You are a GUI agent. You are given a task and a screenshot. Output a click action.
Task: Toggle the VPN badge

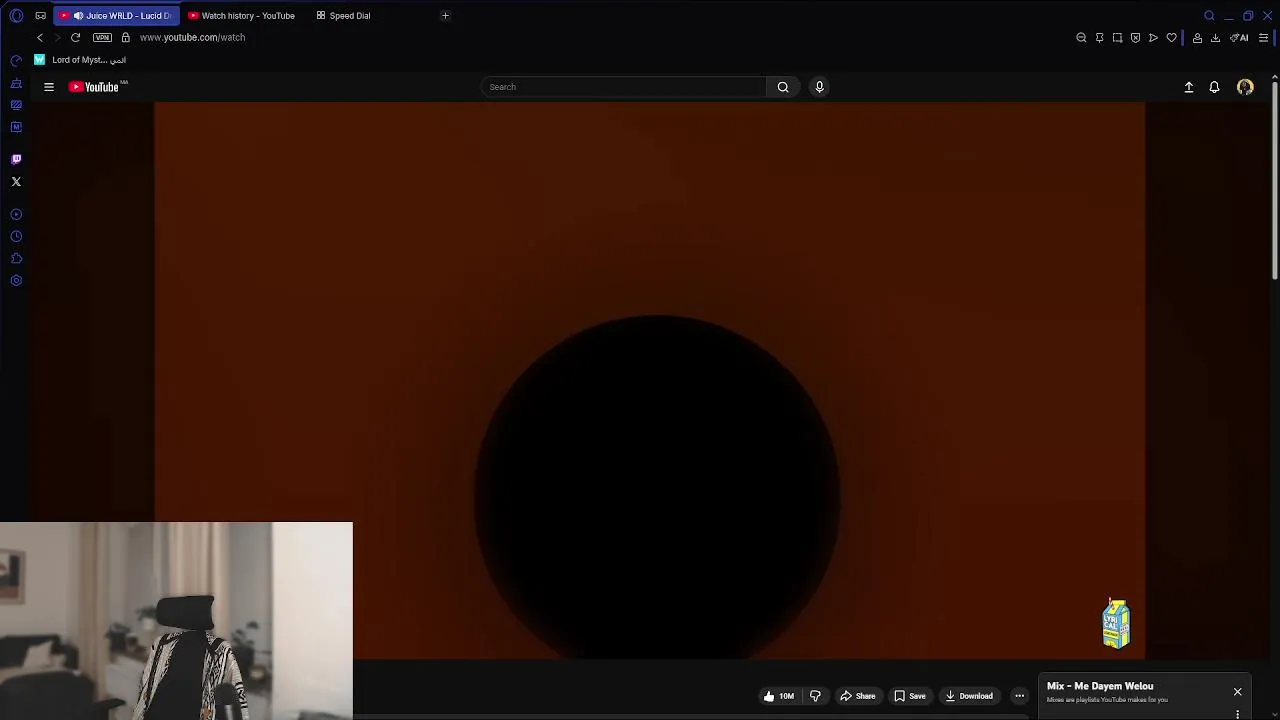coord(102,38)
